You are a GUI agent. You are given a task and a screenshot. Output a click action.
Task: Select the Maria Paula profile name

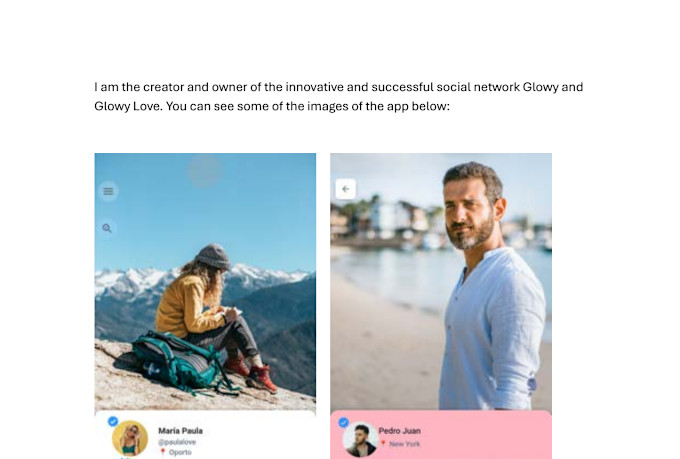coord(180,431)
